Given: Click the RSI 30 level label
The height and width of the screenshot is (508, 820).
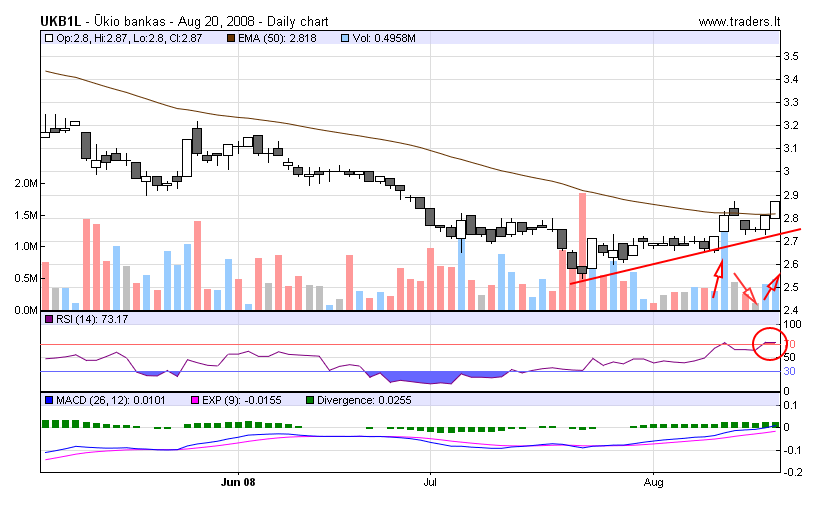Looking at the screenshot, I should 789,371.
